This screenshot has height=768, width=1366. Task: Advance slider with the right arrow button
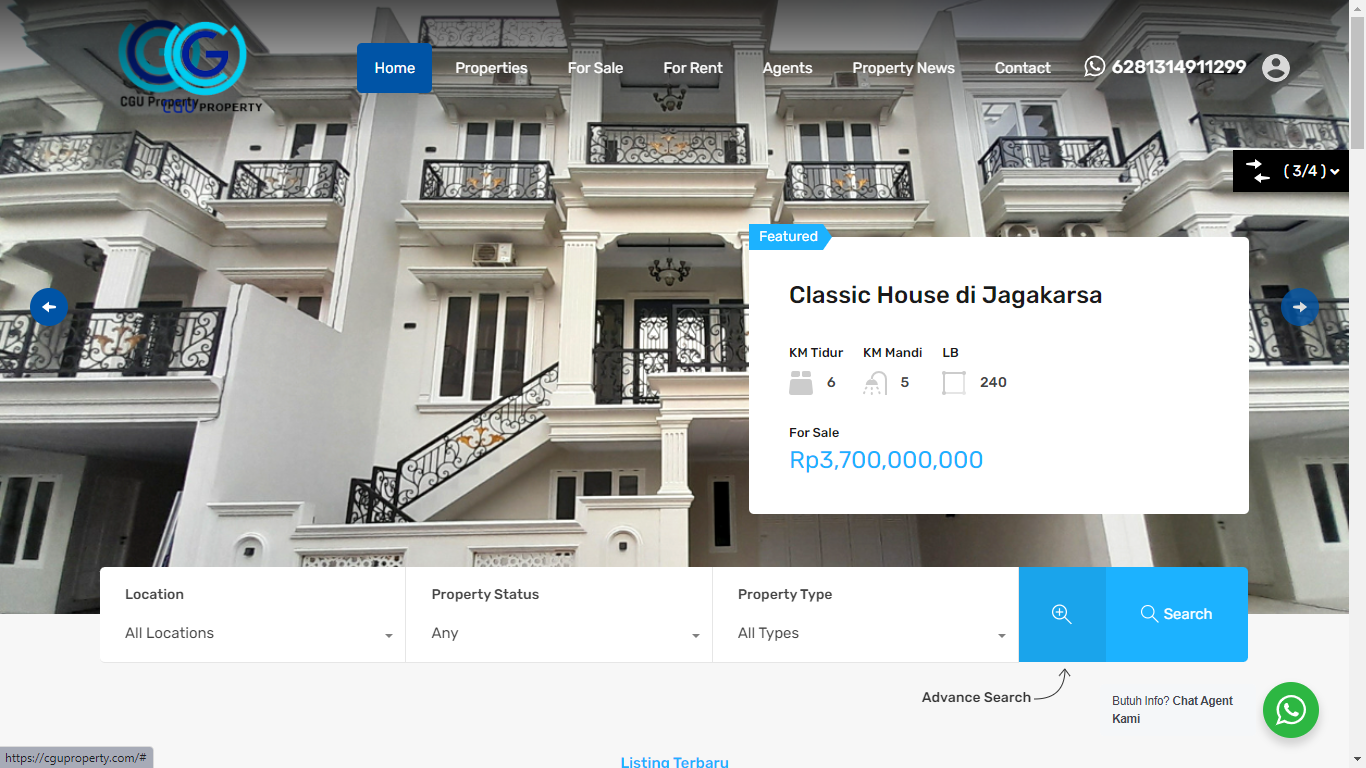coord(1299,307)
